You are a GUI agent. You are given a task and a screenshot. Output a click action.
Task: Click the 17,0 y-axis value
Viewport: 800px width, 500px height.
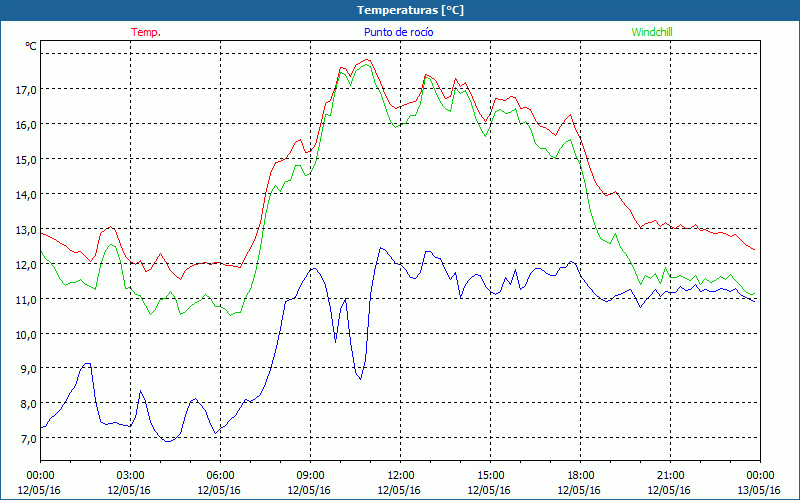tap(27, 90)
